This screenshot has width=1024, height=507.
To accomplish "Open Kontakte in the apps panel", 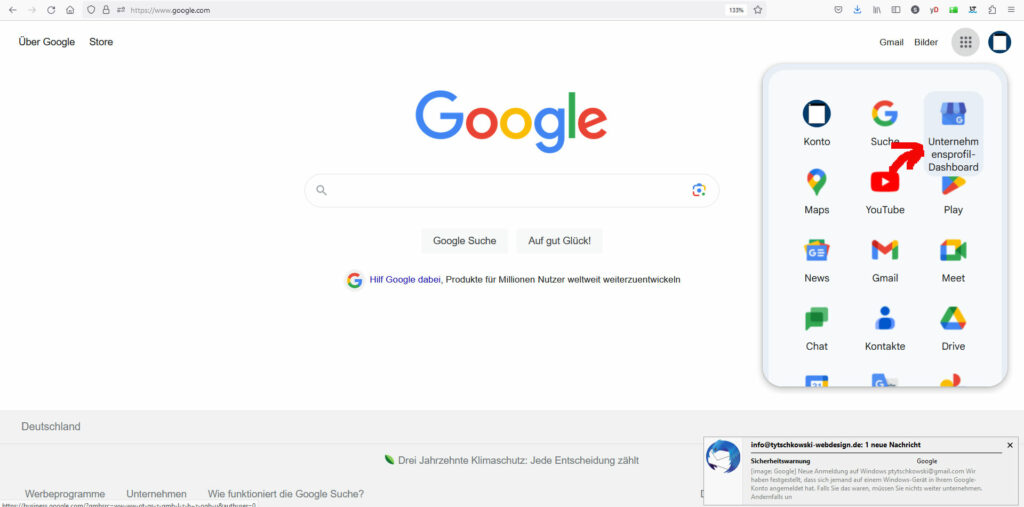I will click(x=885, y=328).
